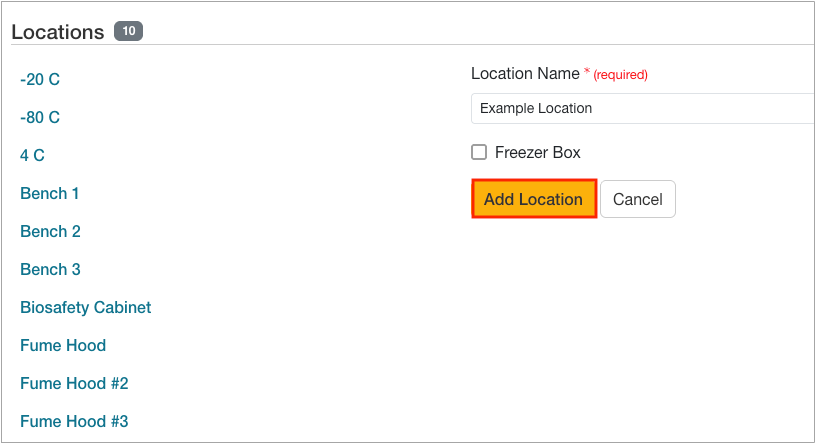
Task: Open Fume Hood #2 location
Action: click(74, 384)
